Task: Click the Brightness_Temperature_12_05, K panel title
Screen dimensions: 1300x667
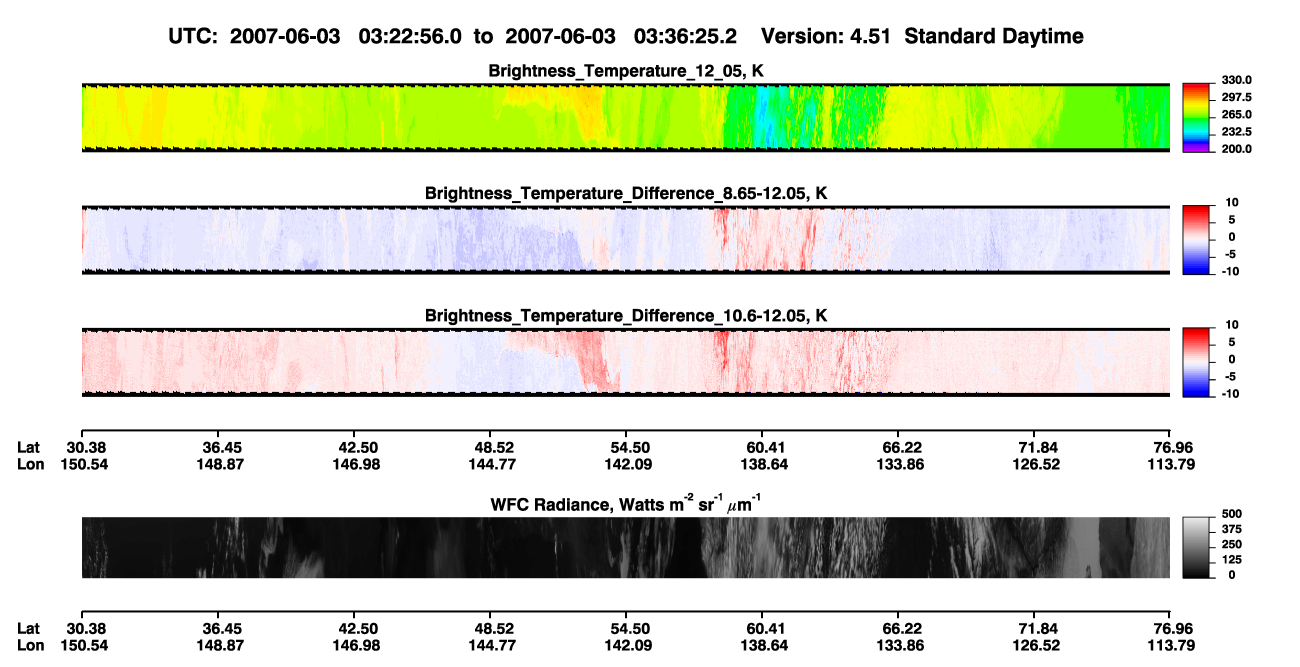Action: [626, 70]
